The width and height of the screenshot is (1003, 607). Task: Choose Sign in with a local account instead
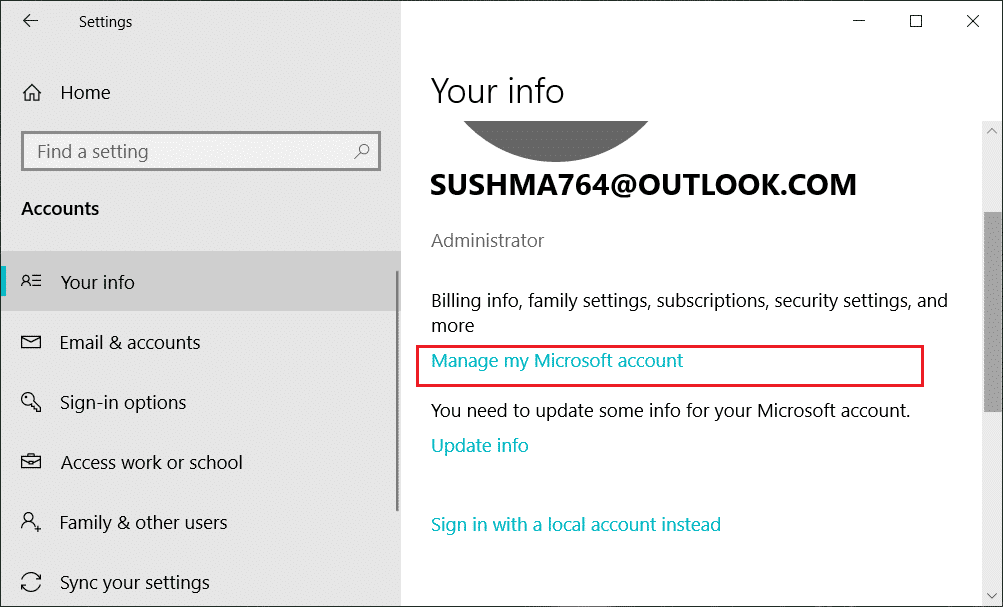(x=575, y=525)
